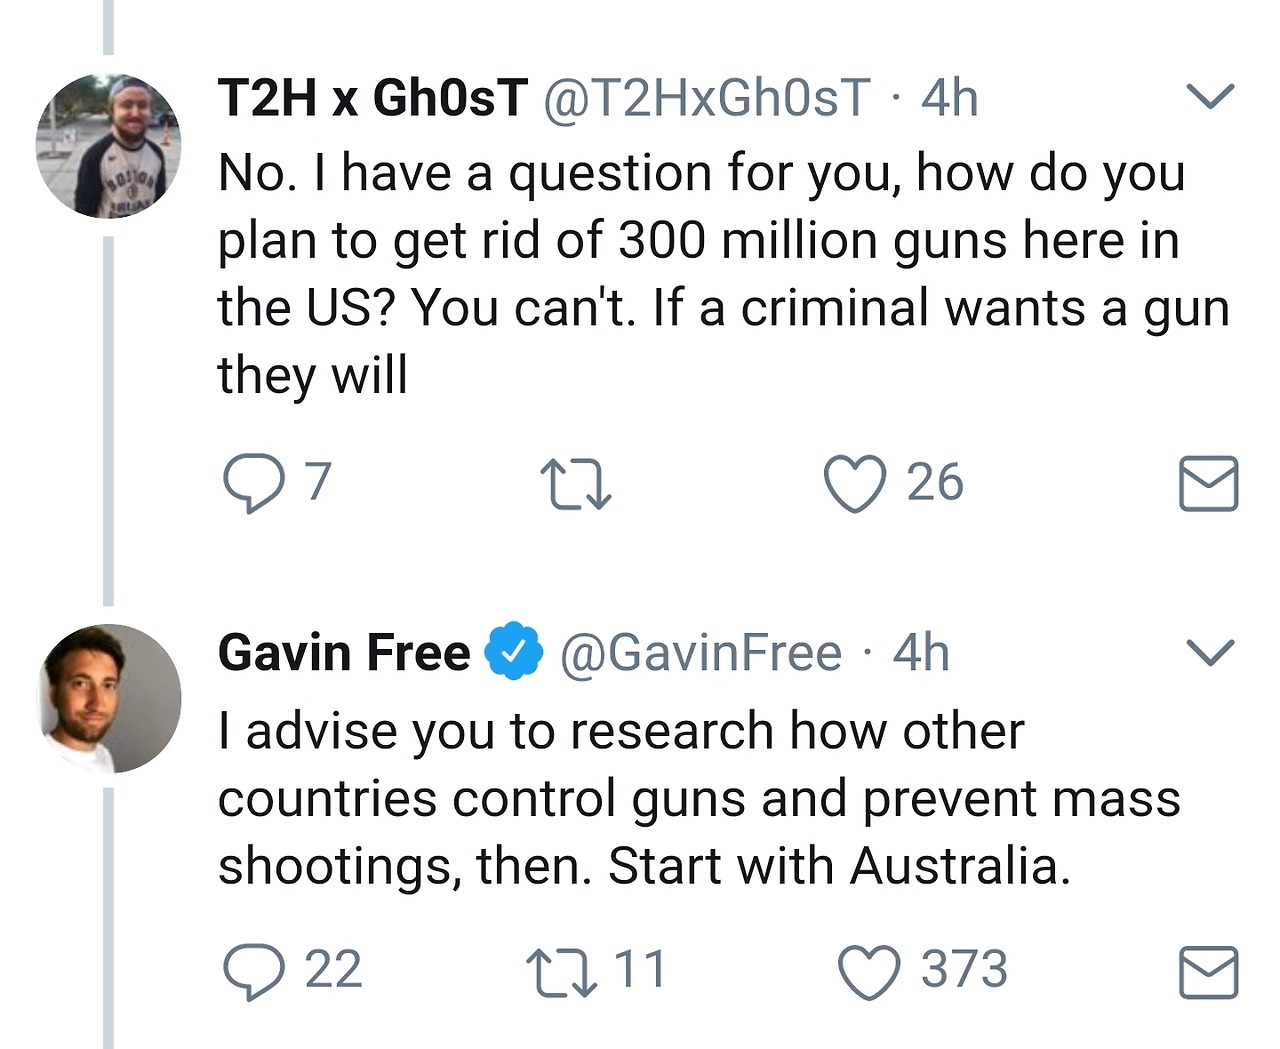The width and height of the screenshot is (1280, 1049).
Task: Open T2H x Gh0sT profile picture
Action: [108, 146]
